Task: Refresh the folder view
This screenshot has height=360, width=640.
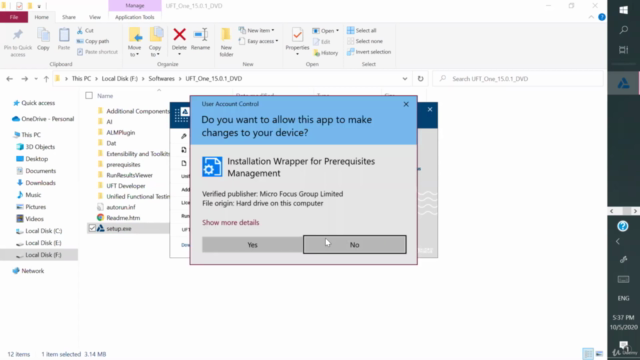Action: [x=420, y=79]
